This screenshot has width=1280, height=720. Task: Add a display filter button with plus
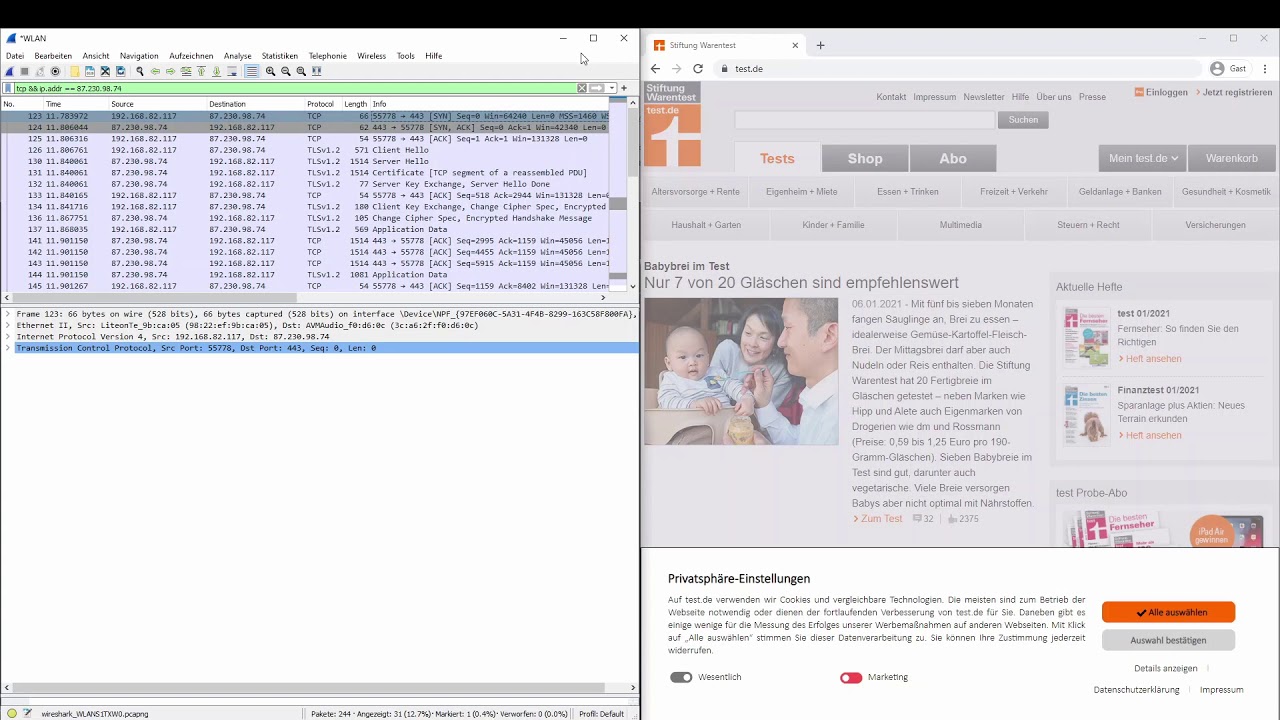624,88
